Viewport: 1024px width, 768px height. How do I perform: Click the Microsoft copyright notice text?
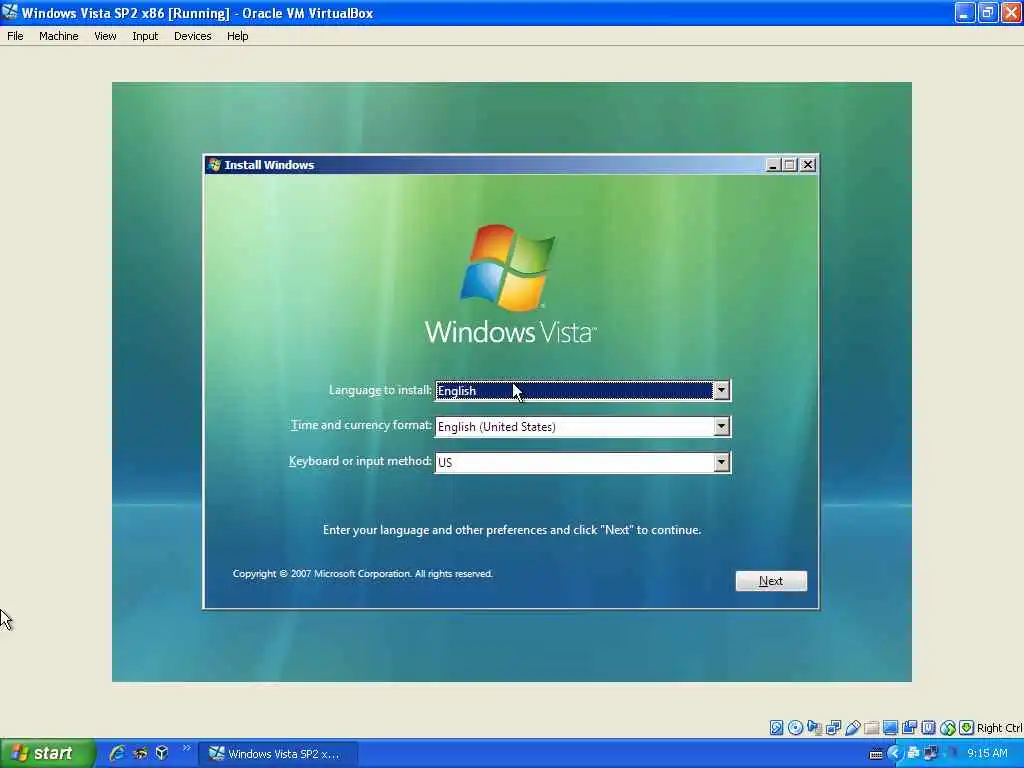[x=362, y=573]
